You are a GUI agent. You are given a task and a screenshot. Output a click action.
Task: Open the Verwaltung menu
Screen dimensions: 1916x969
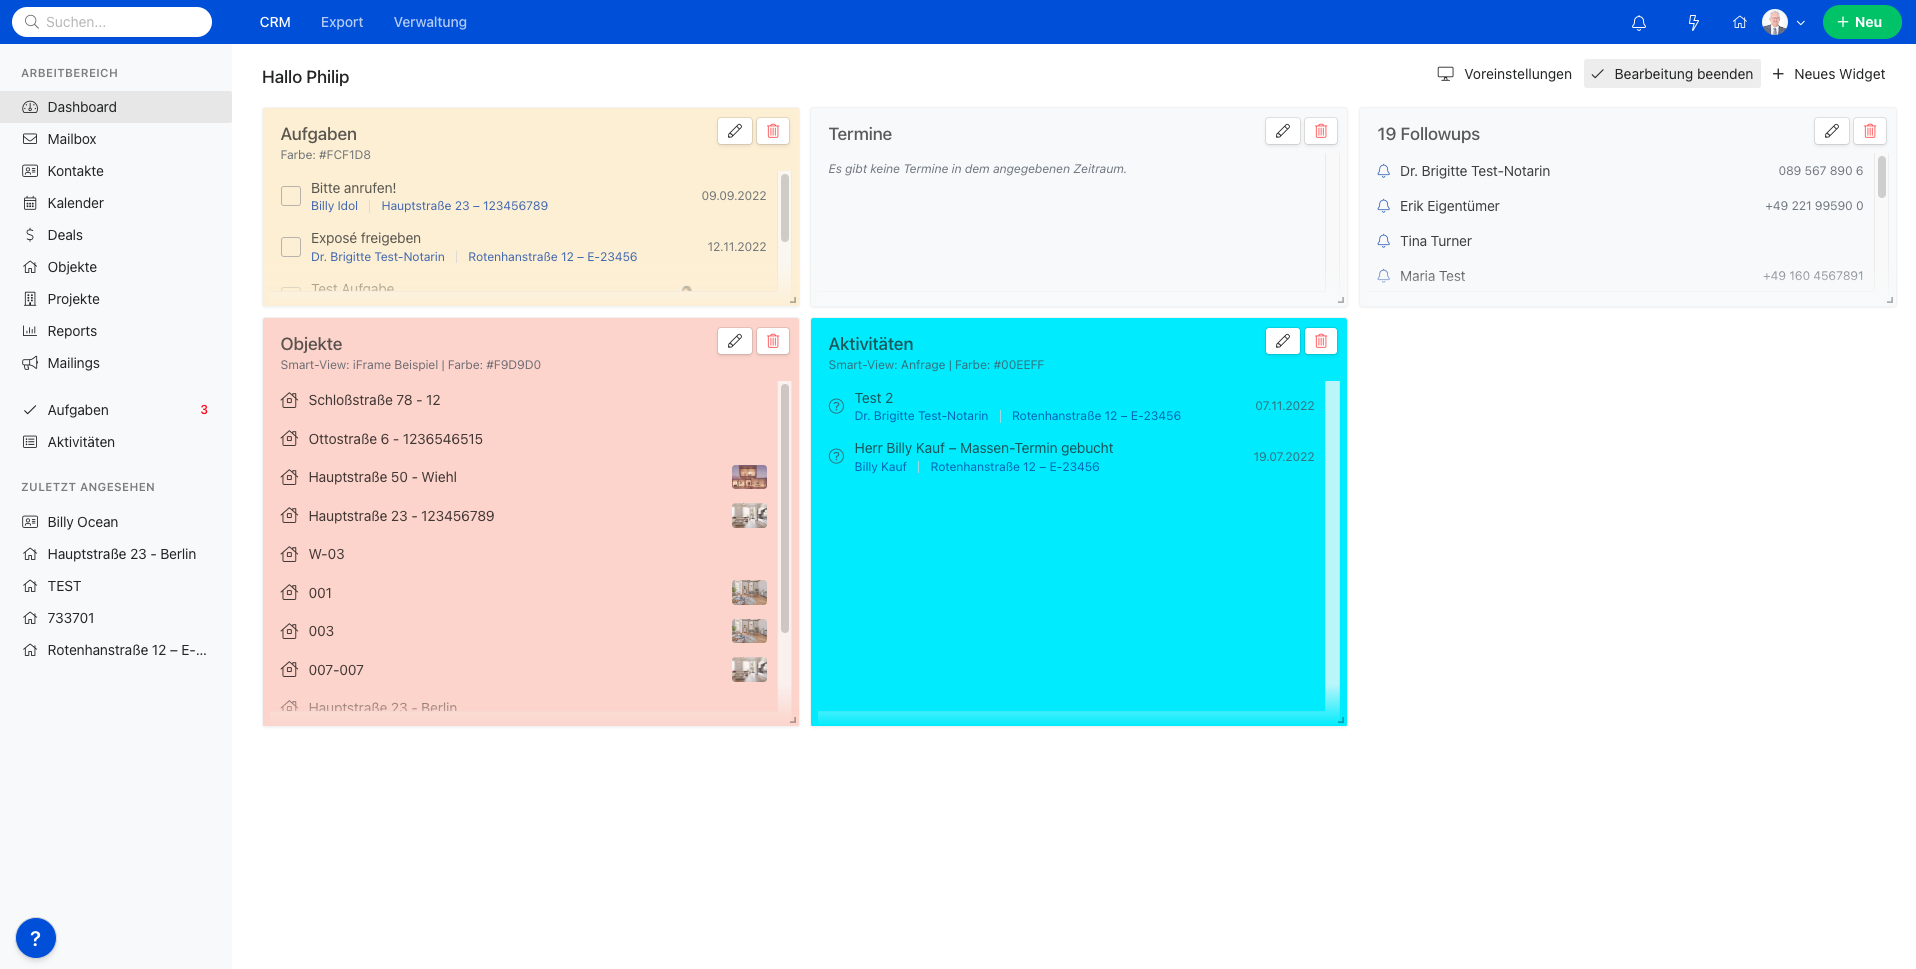click(x=430, y=22)
